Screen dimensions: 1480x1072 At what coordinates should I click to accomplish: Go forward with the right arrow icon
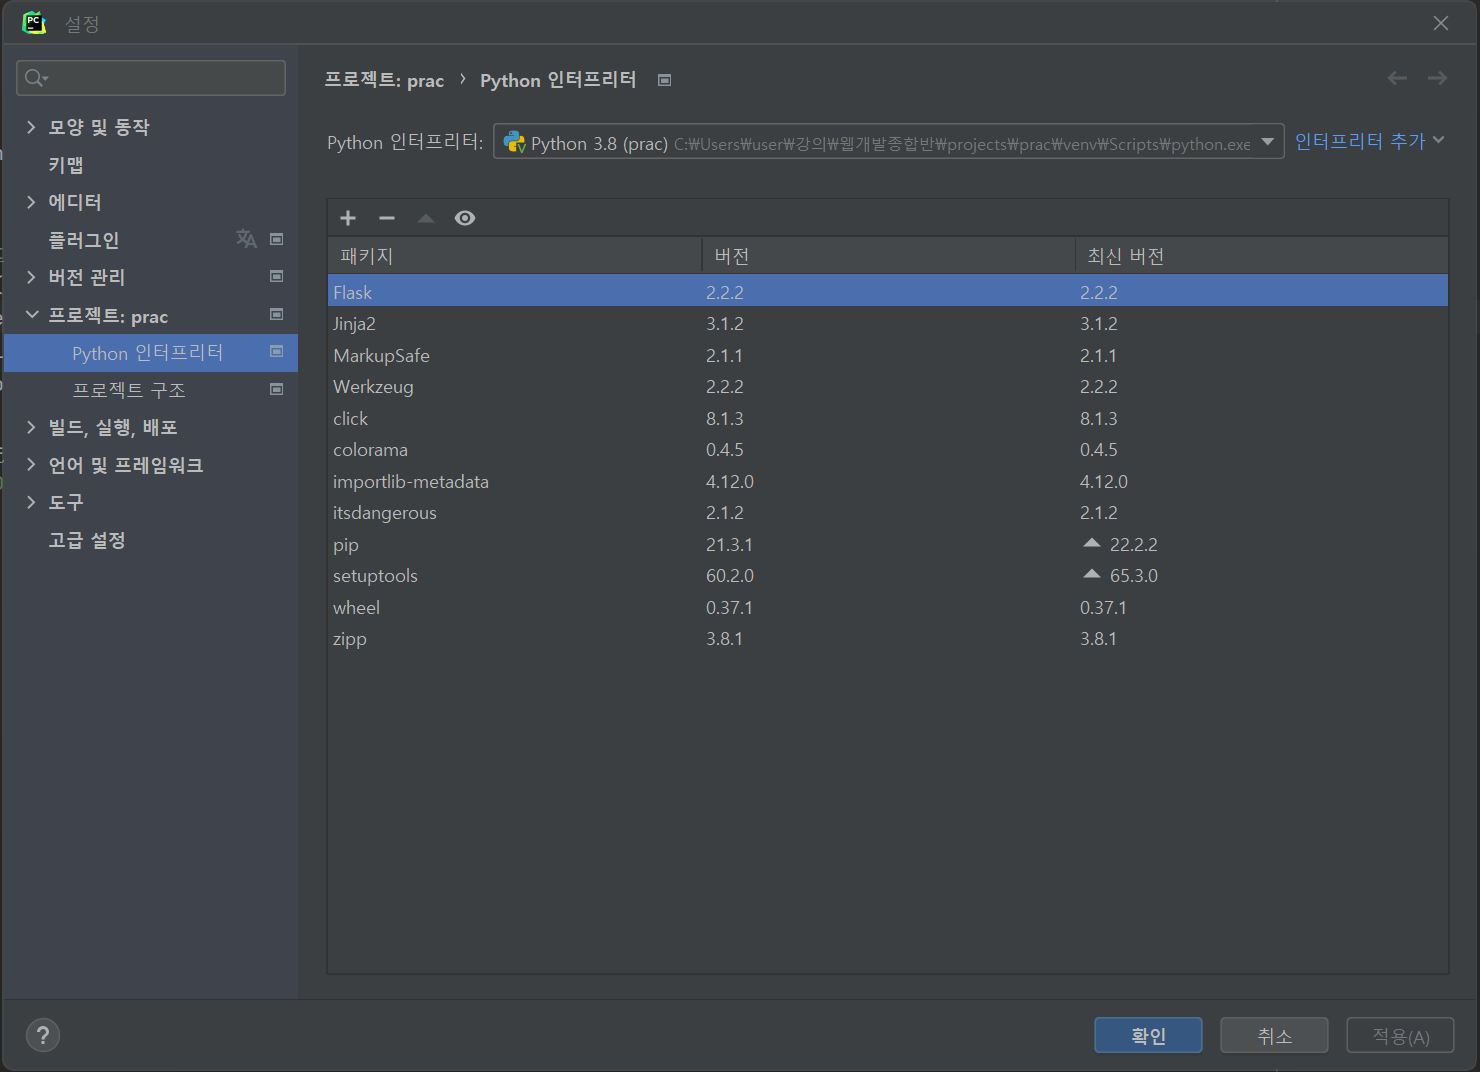pos(1437,78)
